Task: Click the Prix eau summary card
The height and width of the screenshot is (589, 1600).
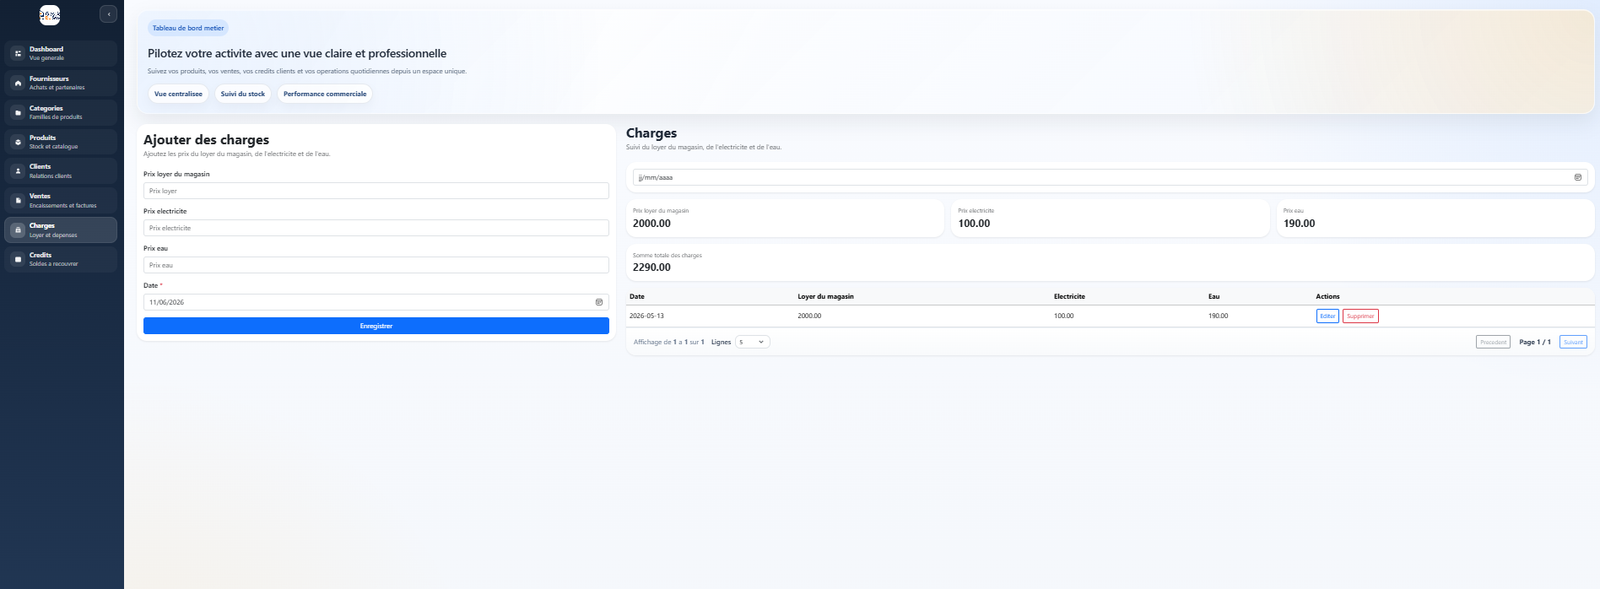Action: pyautogui.click(x=1436, y=218)
